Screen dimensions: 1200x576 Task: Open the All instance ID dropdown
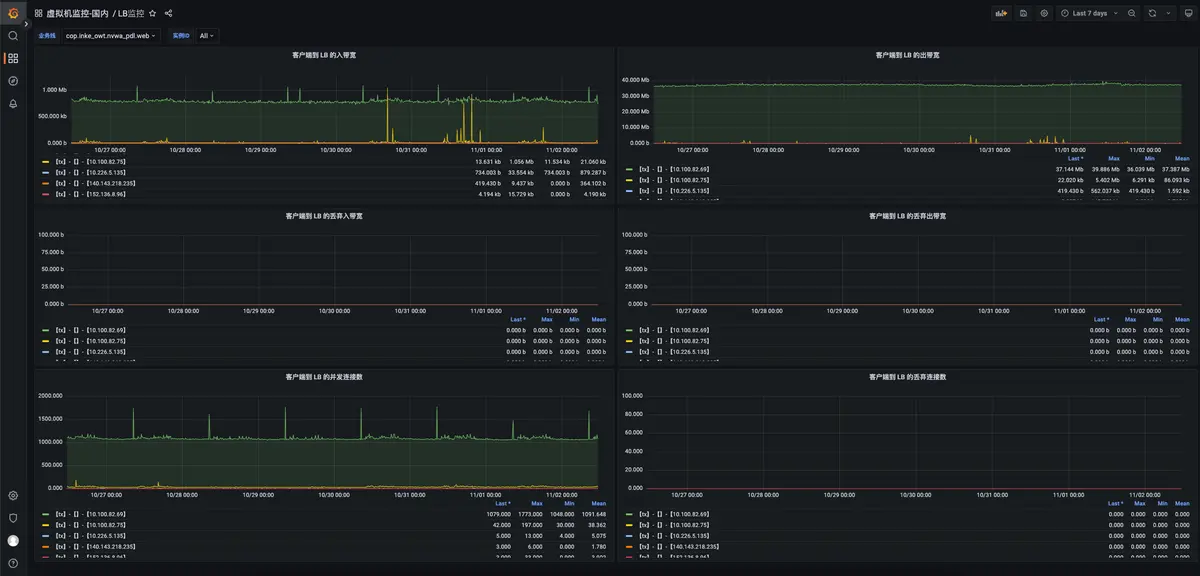207,35
